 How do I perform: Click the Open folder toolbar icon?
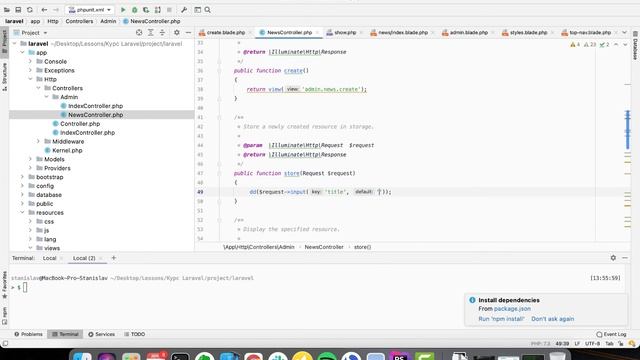[x=7, y=10]
